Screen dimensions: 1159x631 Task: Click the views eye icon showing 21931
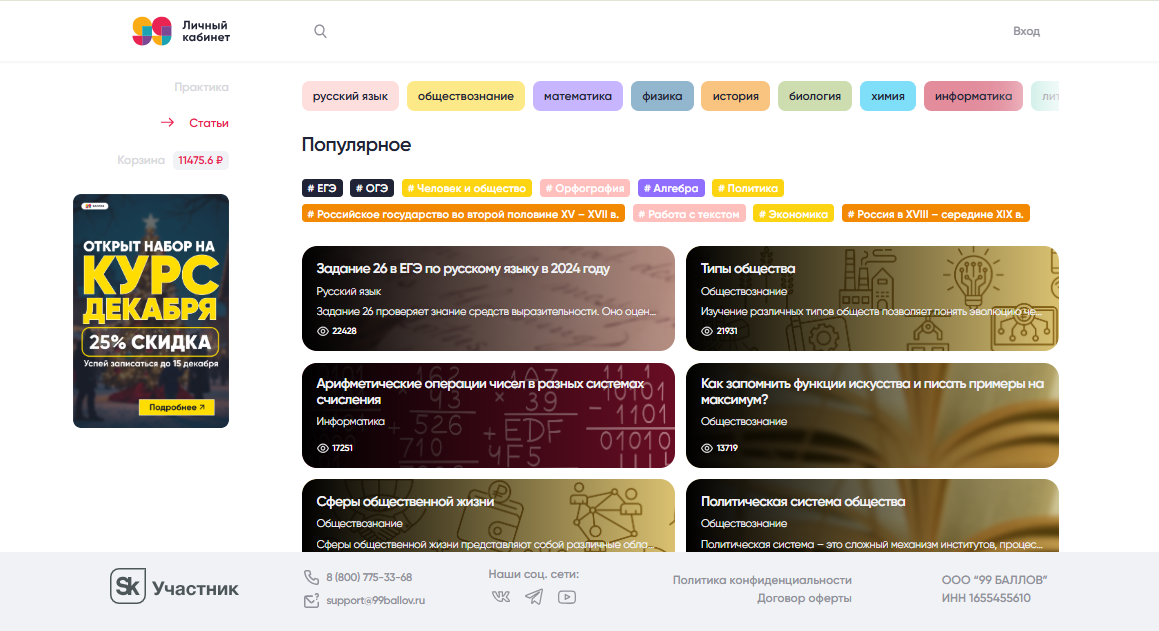(707, 331)
